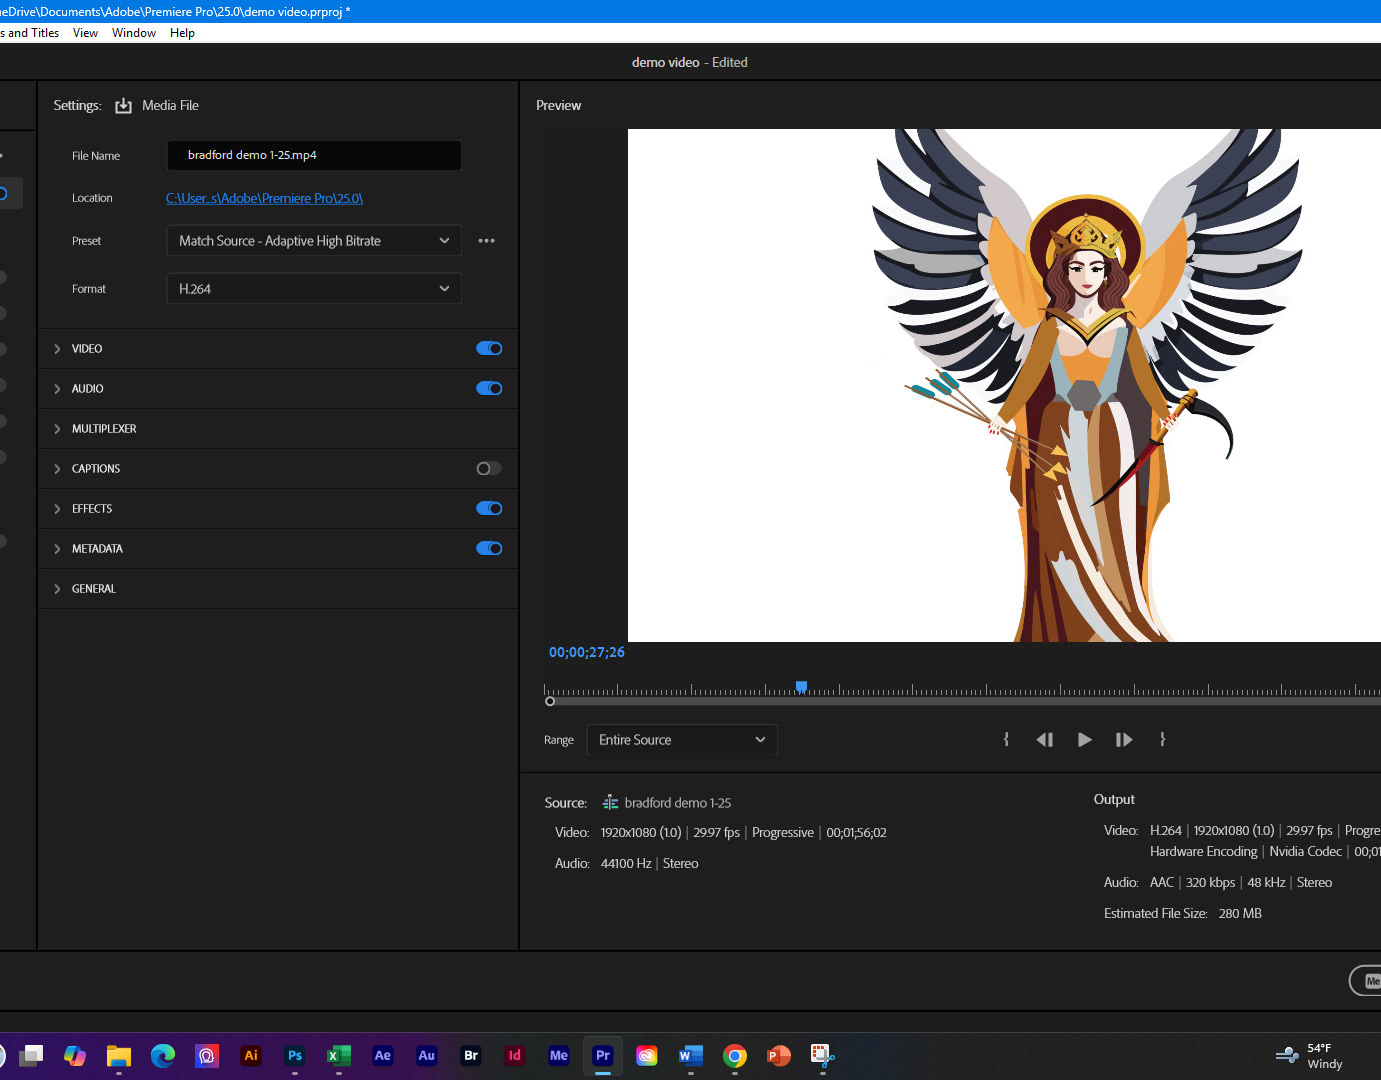The width and height of the screenshot is (1381, 1080).
Task: Open File Explorer from the taskbar
Action: (119, 1056)
